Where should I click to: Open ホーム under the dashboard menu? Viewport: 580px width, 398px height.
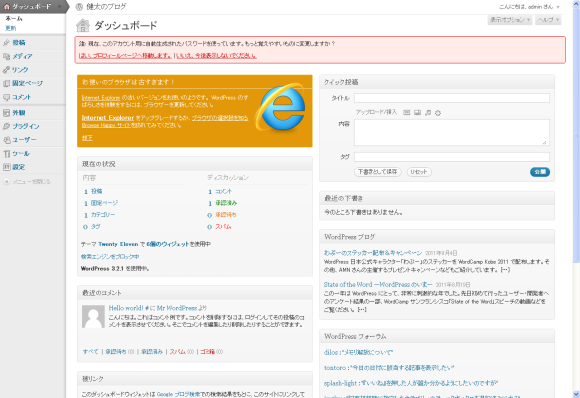14,18
